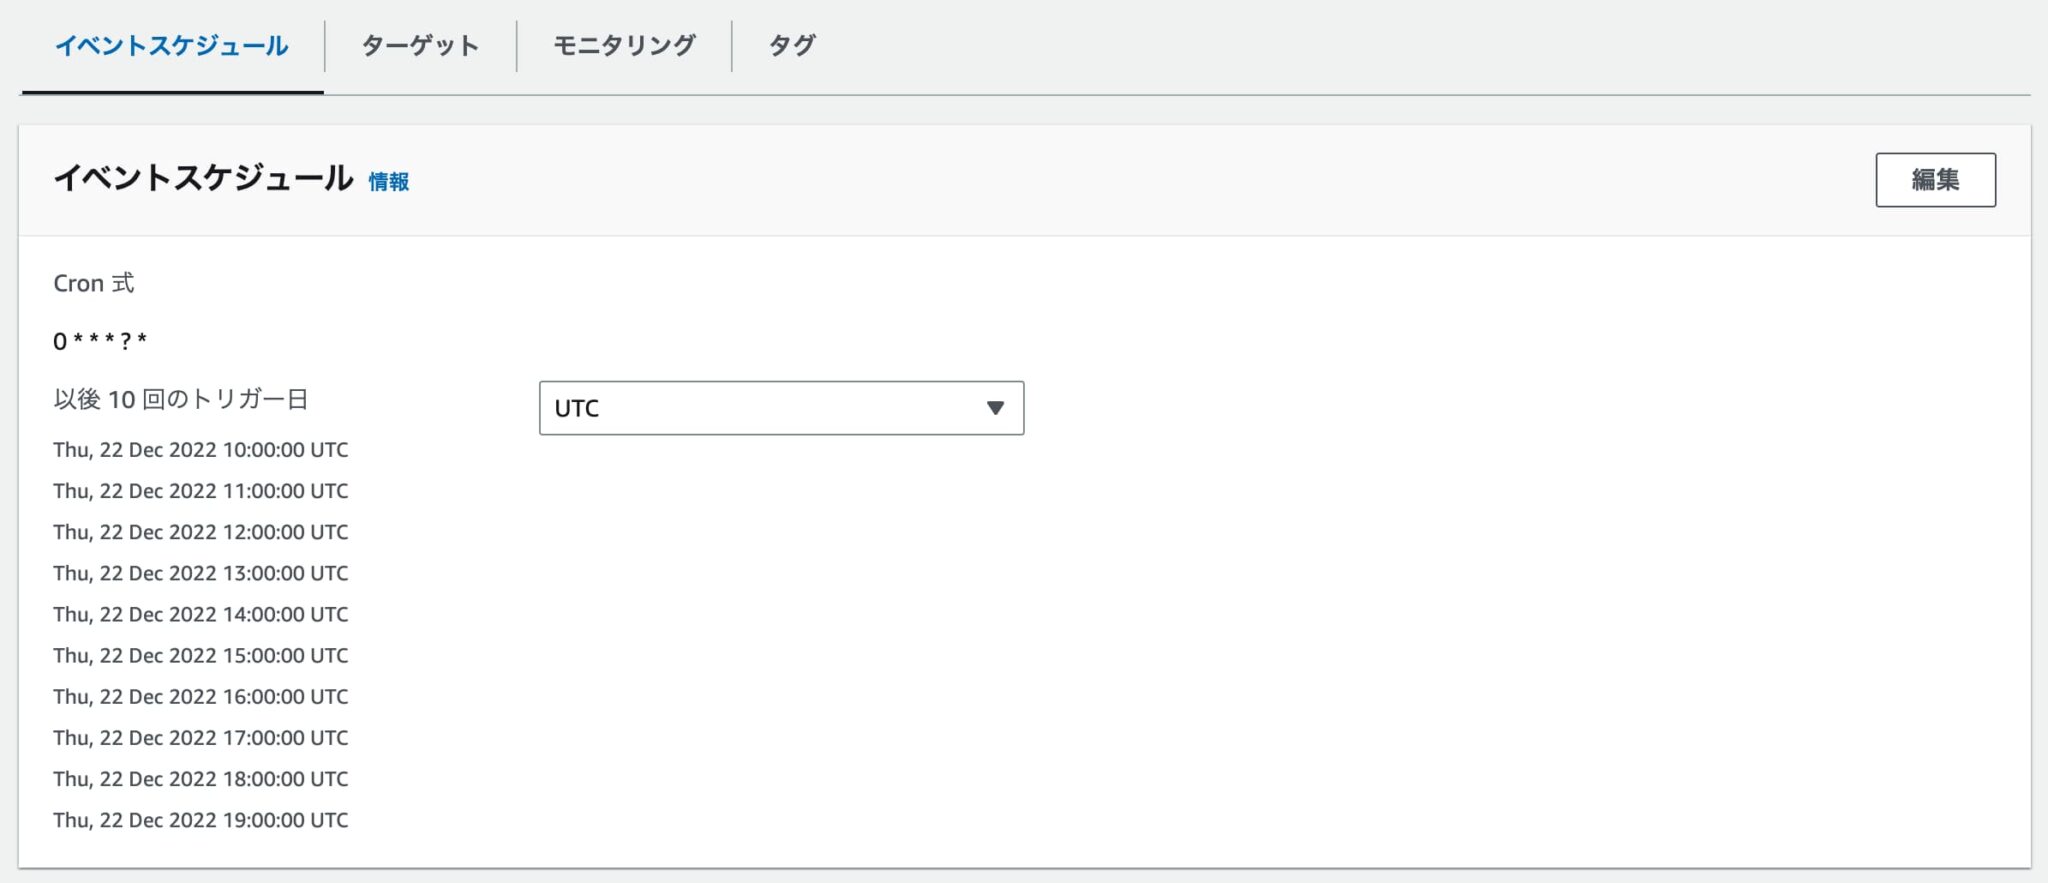Click the cron expression 0 * * * ? *
2048x883 pixels.
click(100, 341)
